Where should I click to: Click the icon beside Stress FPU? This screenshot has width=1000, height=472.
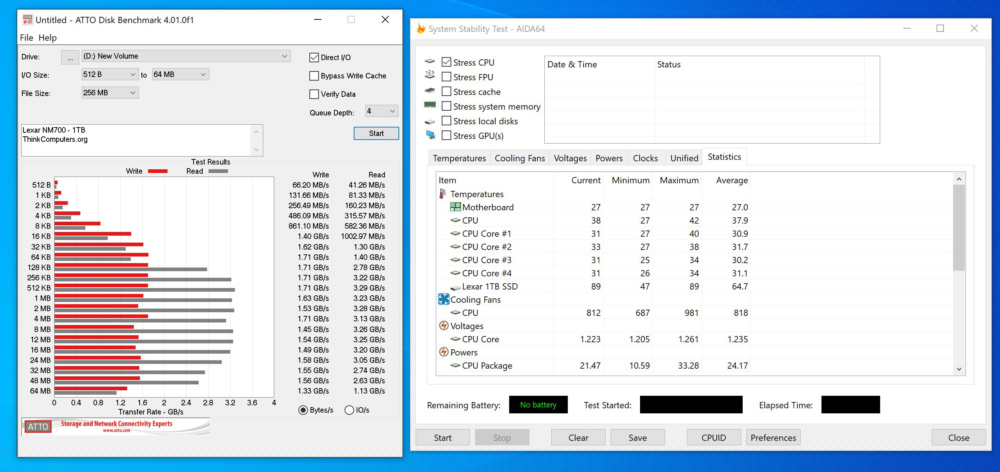pyautogui.click(x=430, y=77)
